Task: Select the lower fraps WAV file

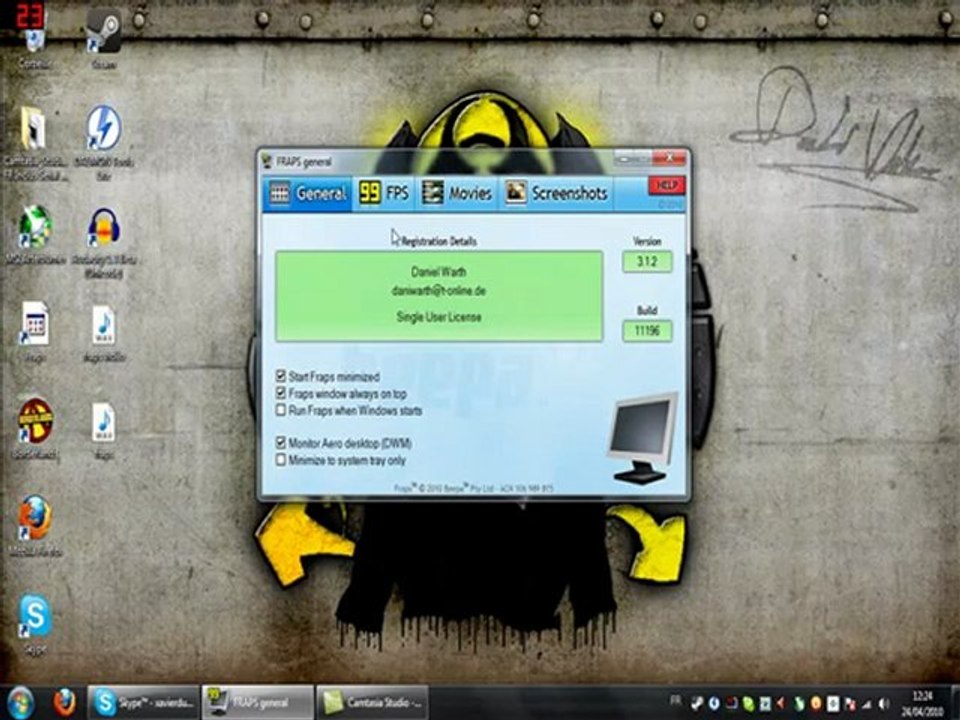Action: (x=103, y=431)
